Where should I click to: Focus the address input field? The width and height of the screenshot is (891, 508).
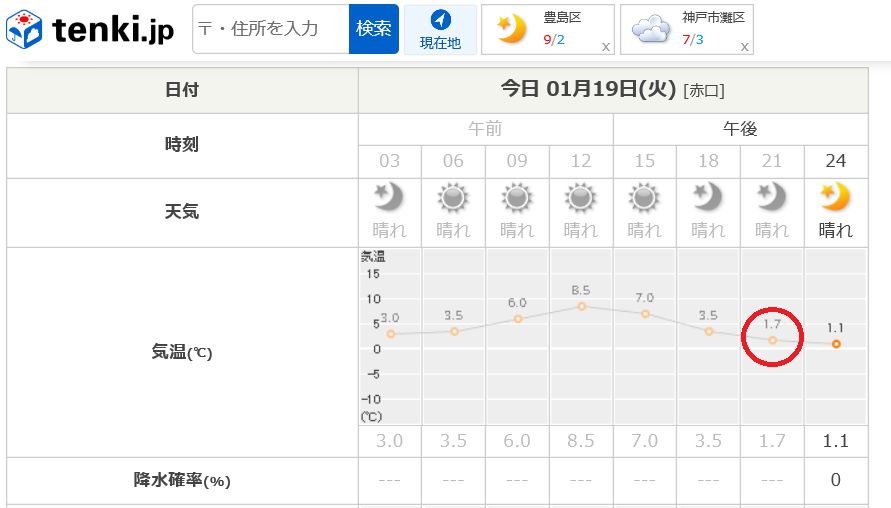pyautogui.click(x=271, y=29)
